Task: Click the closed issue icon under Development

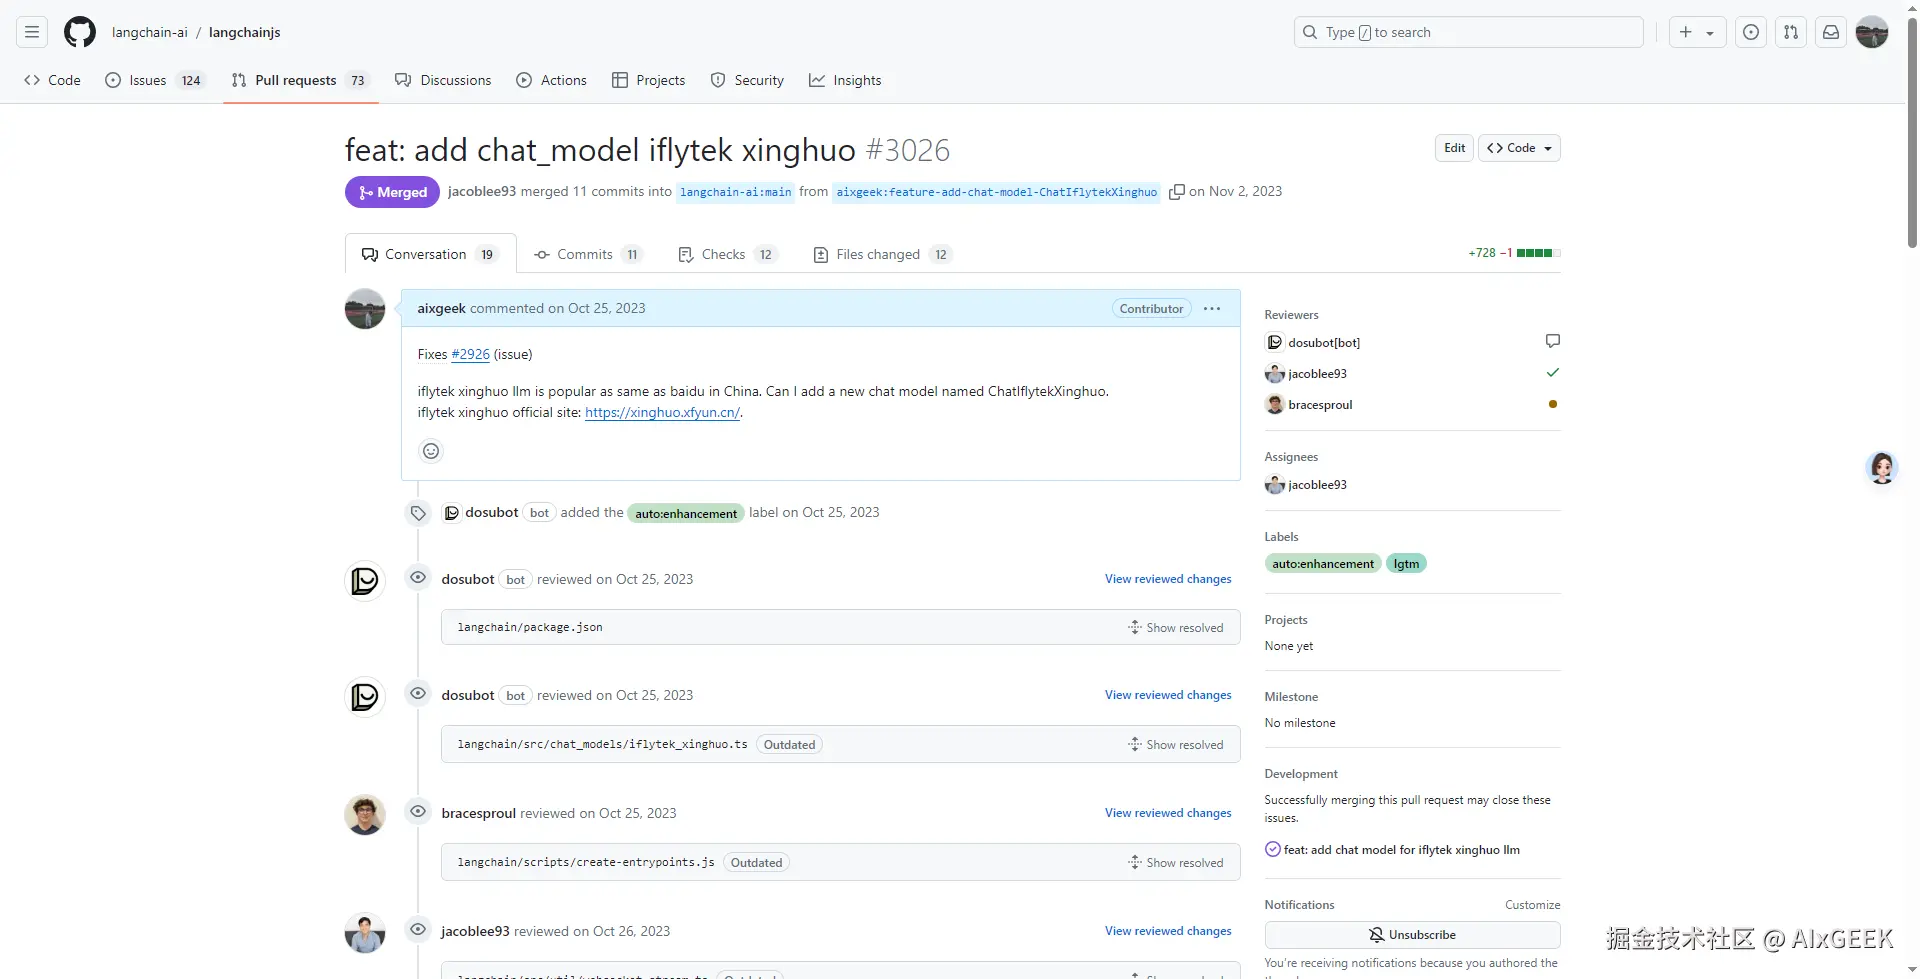Action: point(1272,850)
